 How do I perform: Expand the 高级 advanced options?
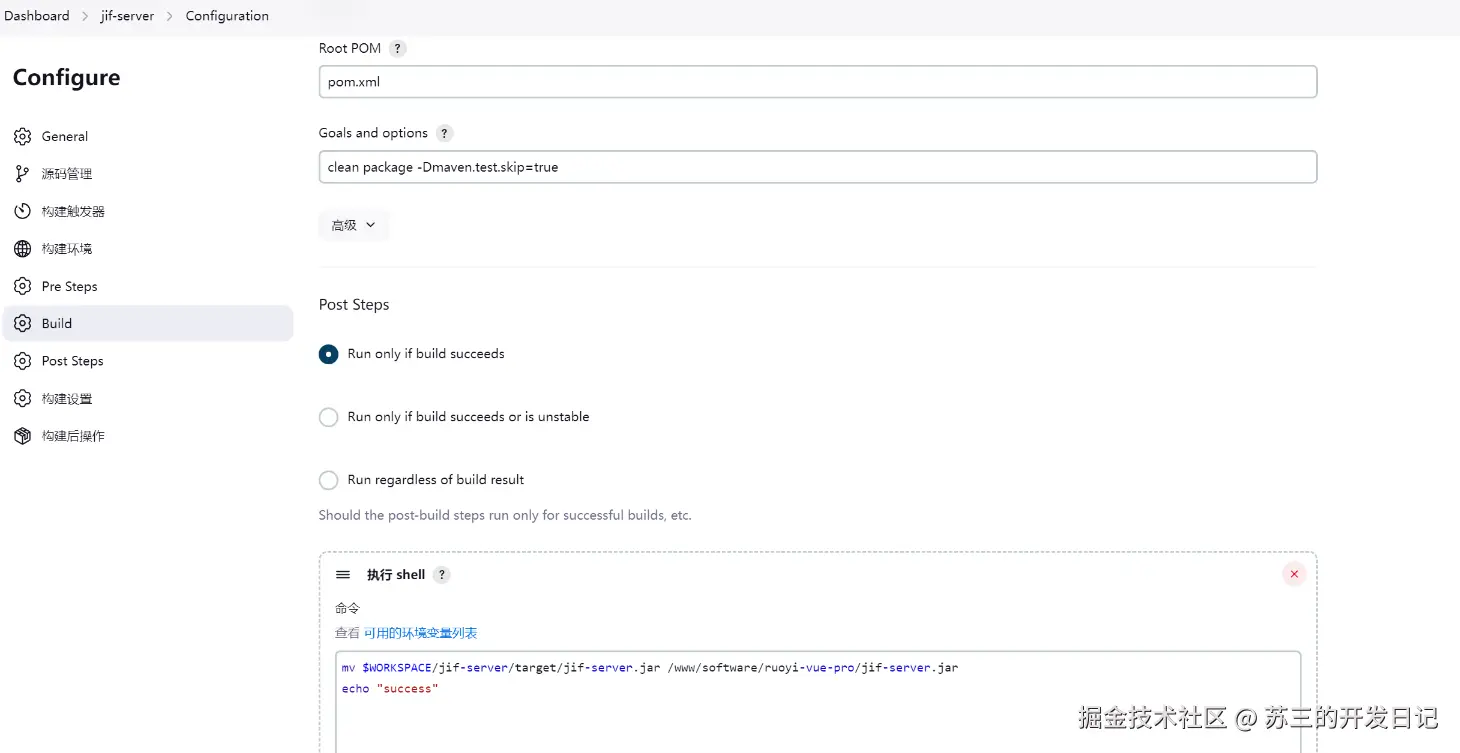[x=353, y=225]
